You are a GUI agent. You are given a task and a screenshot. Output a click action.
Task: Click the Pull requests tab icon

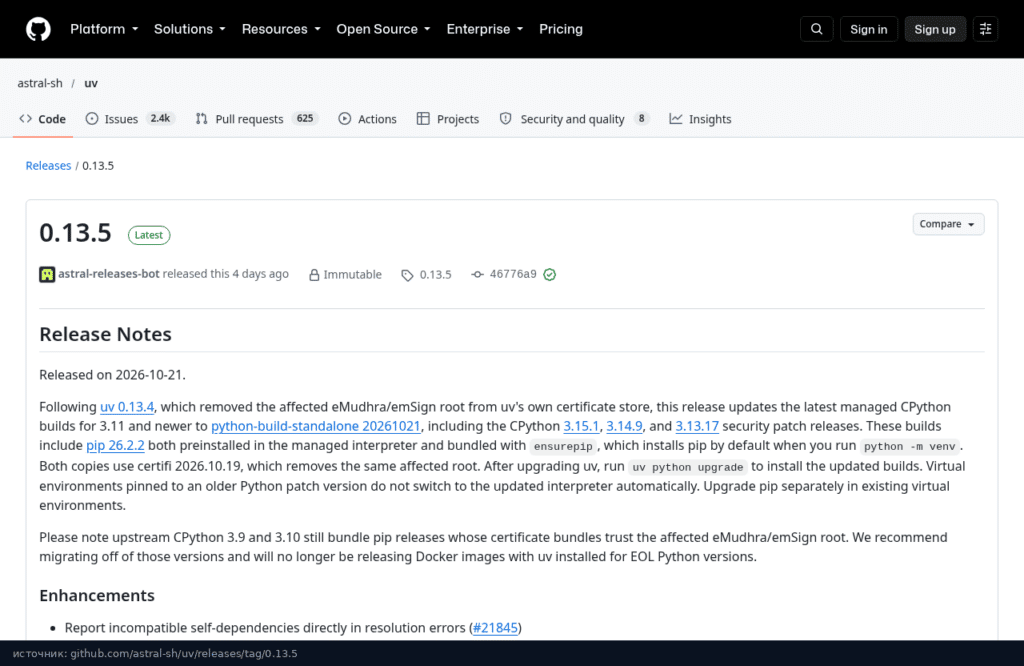pos(202,119)
